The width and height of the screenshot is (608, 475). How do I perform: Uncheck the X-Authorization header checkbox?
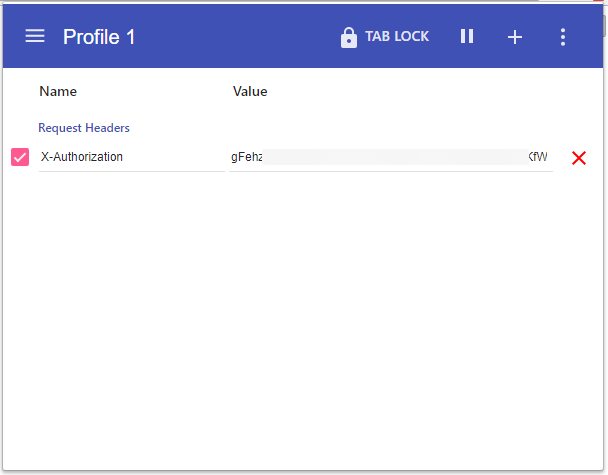coord(20,157)
